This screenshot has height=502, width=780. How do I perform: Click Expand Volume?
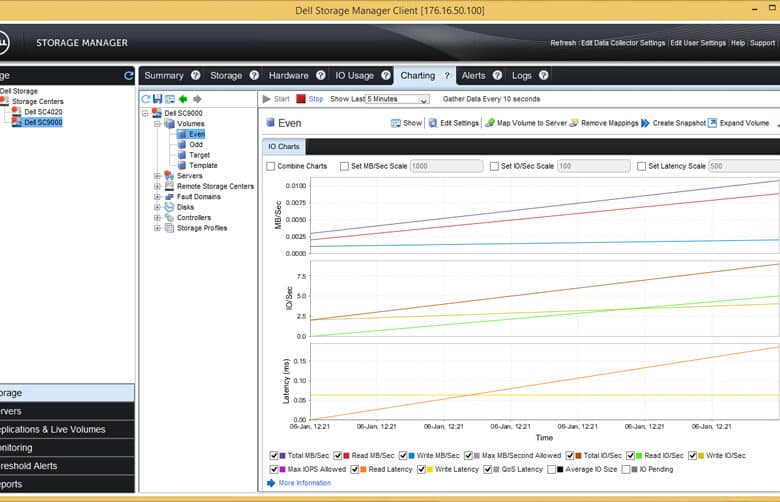point(738,123)
